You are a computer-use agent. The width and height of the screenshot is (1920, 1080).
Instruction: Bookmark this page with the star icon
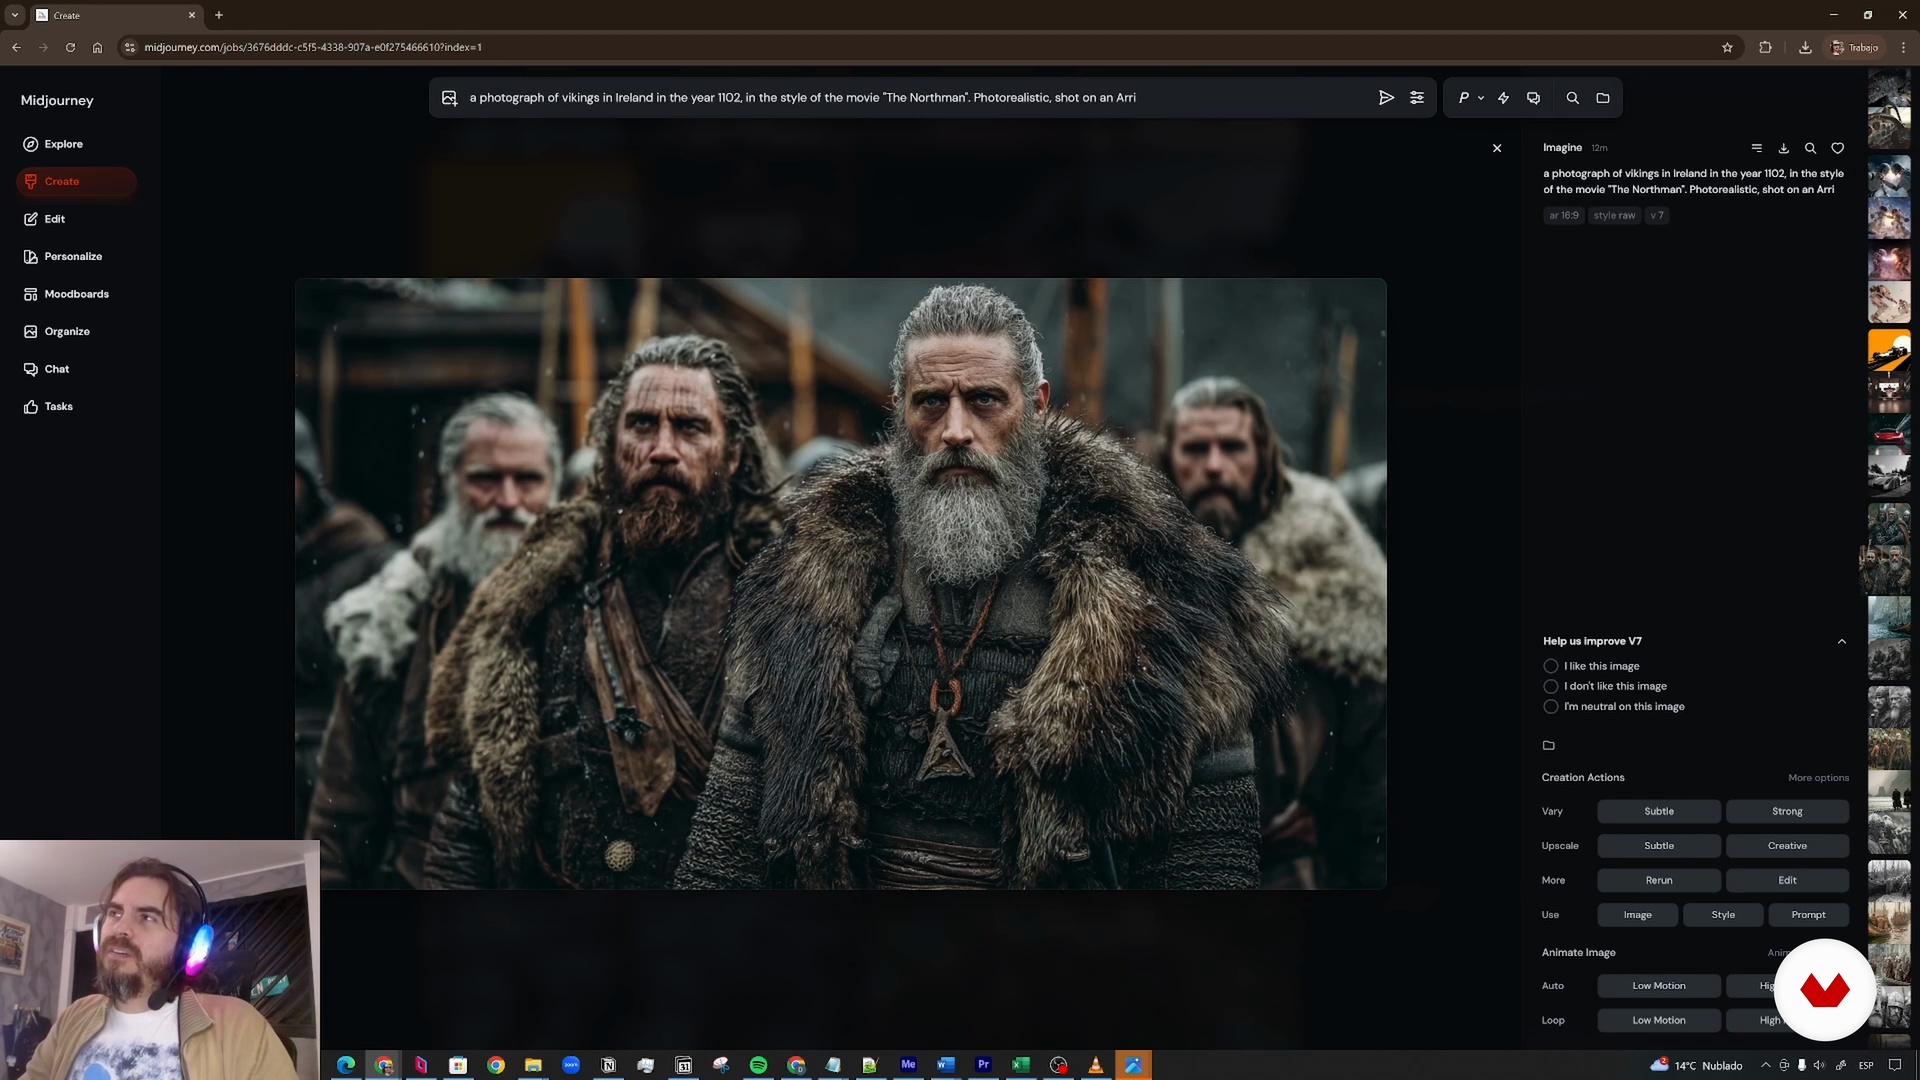pos(1727,47)
